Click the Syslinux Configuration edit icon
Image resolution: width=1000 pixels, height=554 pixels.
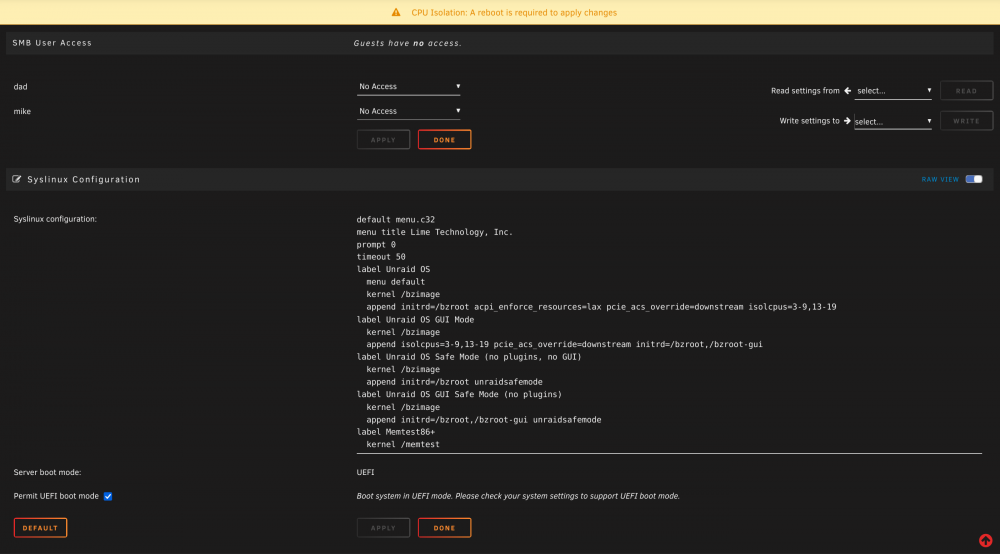pos(17,179)
